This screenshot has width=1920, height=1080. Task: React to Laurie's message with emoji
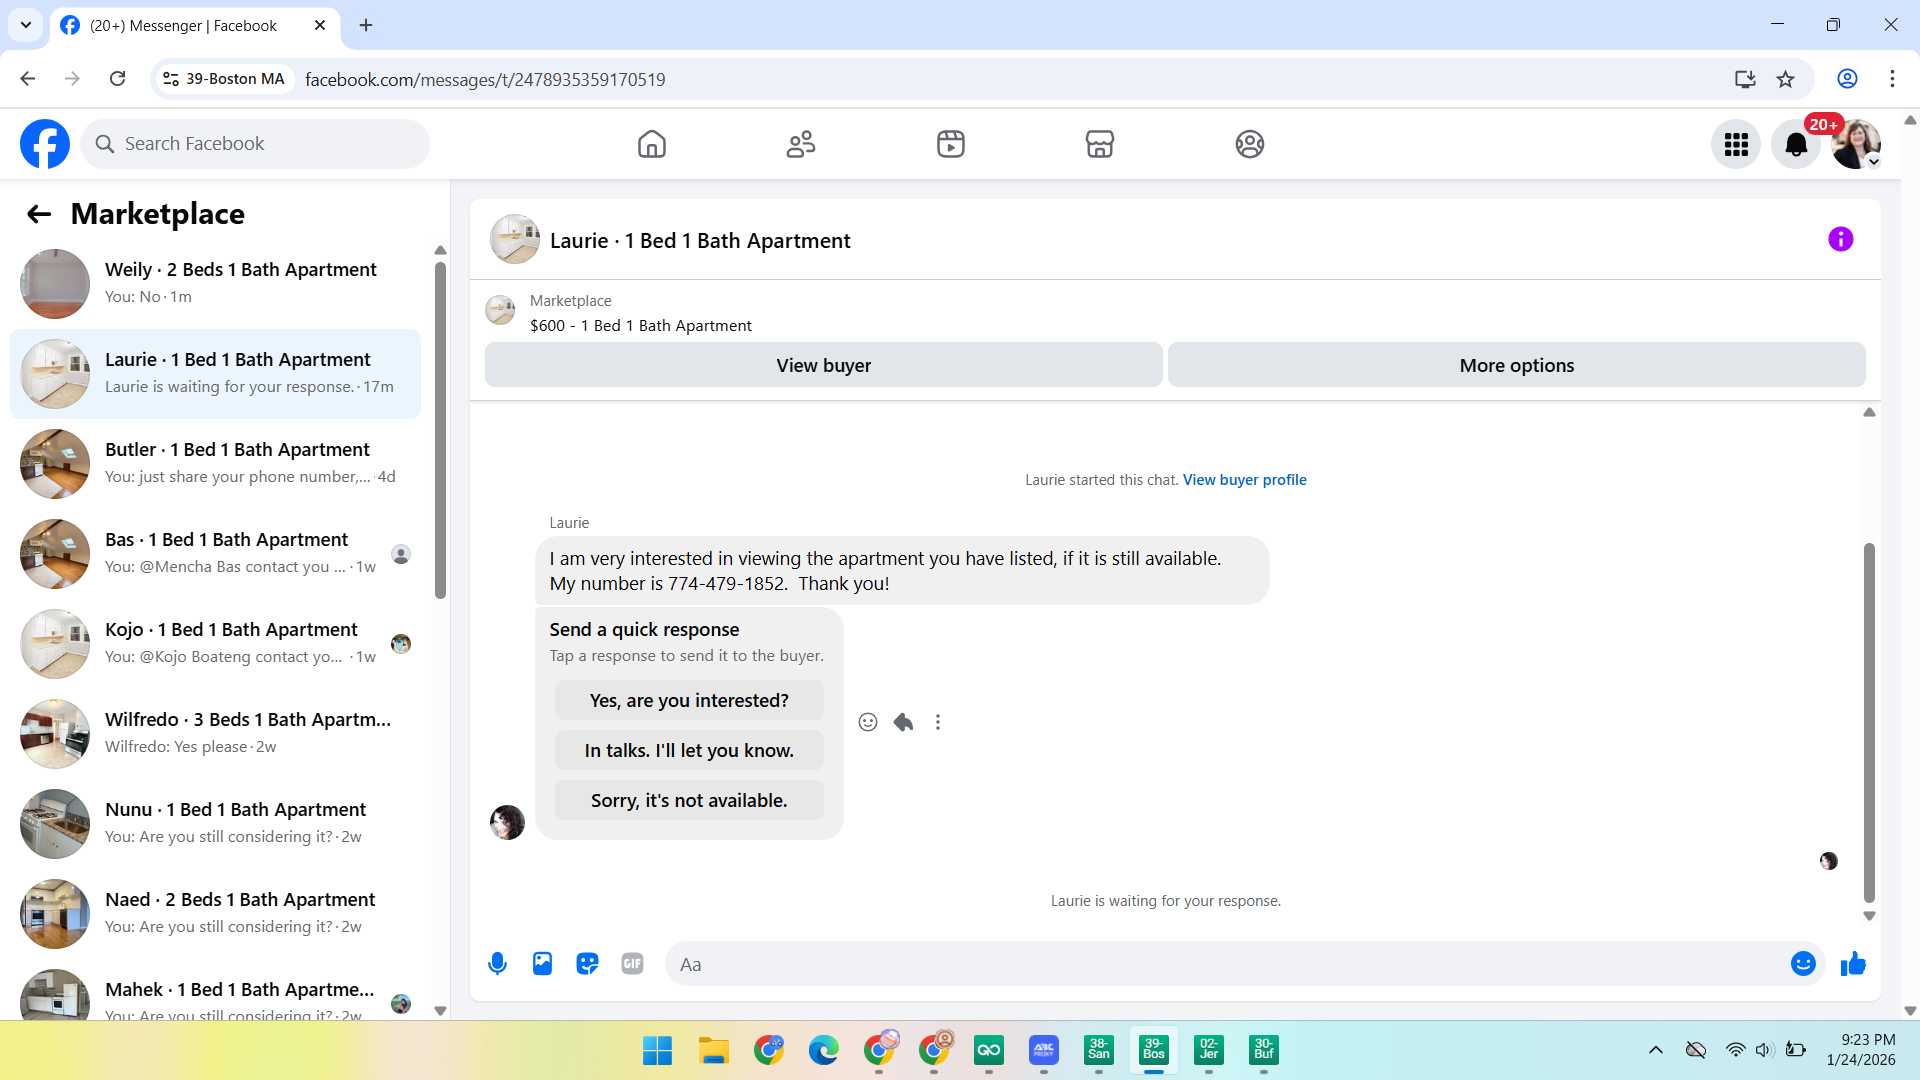click(x=868, y=722)
